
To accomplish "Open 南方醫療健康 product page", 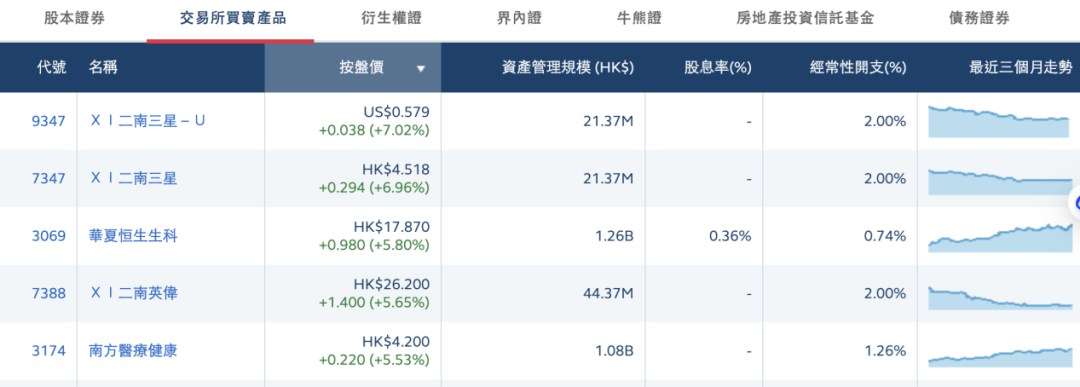I will tap(134, 351).
